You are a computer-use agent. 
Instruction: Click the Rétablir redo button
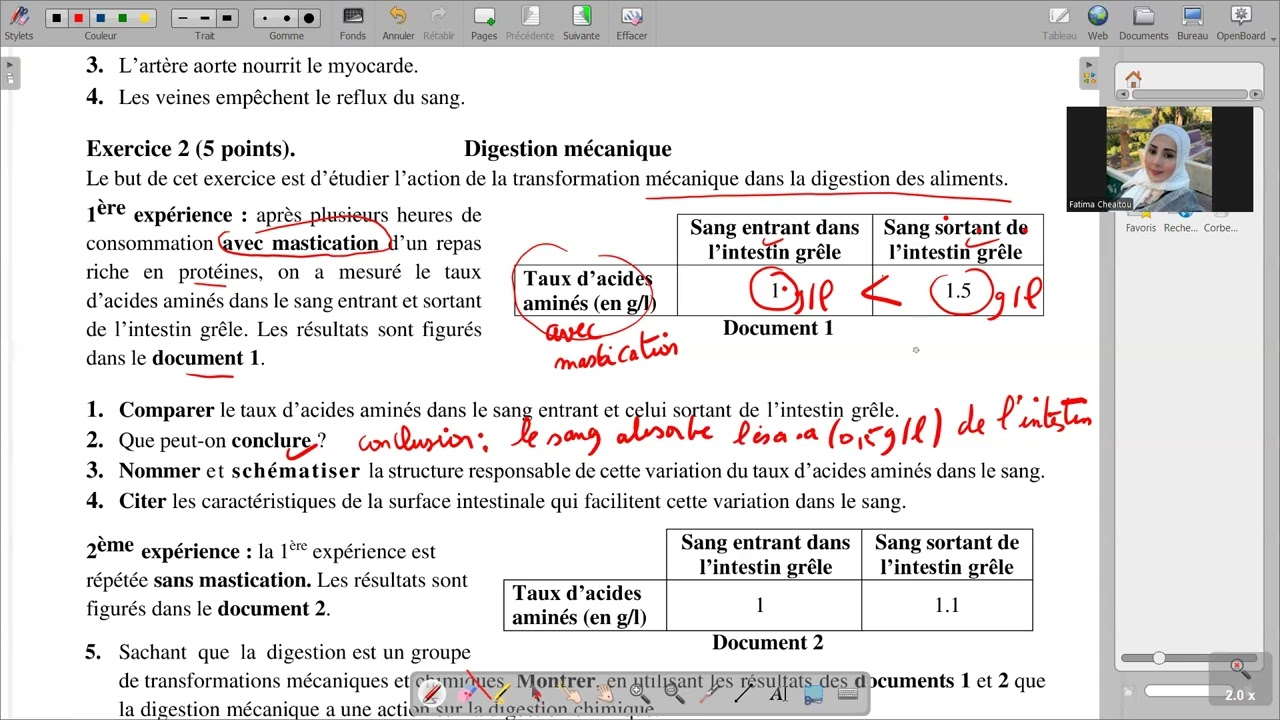pyautogui.click(x=438, y=23)
